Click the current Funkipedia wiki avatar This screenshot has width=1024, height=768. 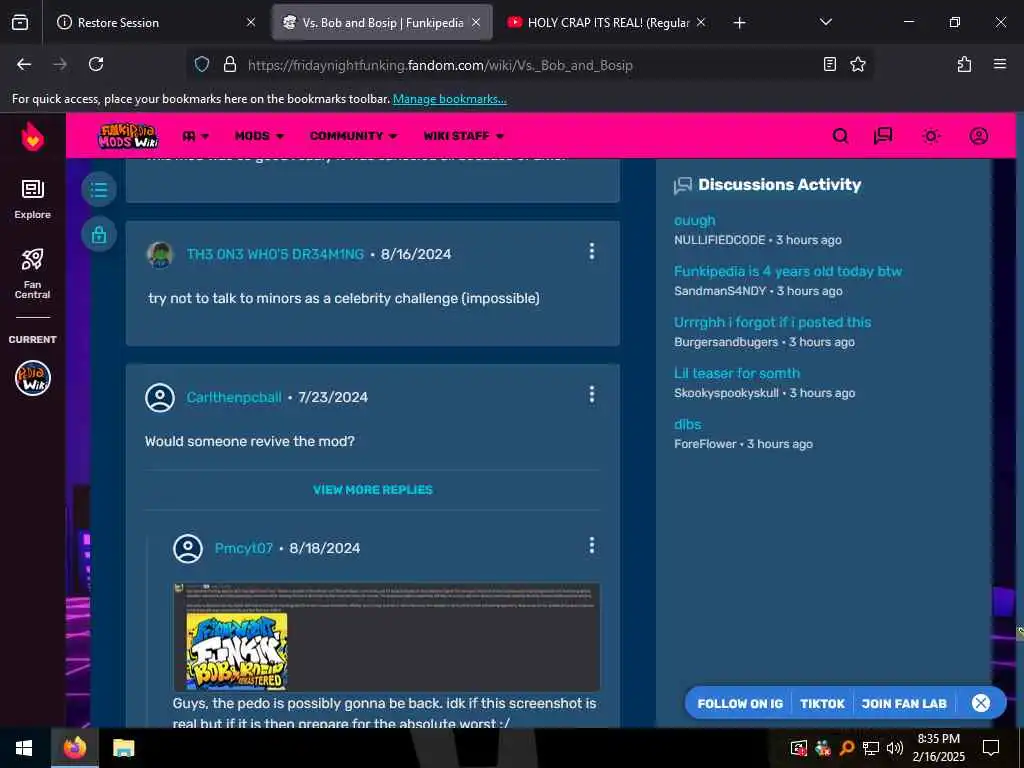(x=33, y=378)
